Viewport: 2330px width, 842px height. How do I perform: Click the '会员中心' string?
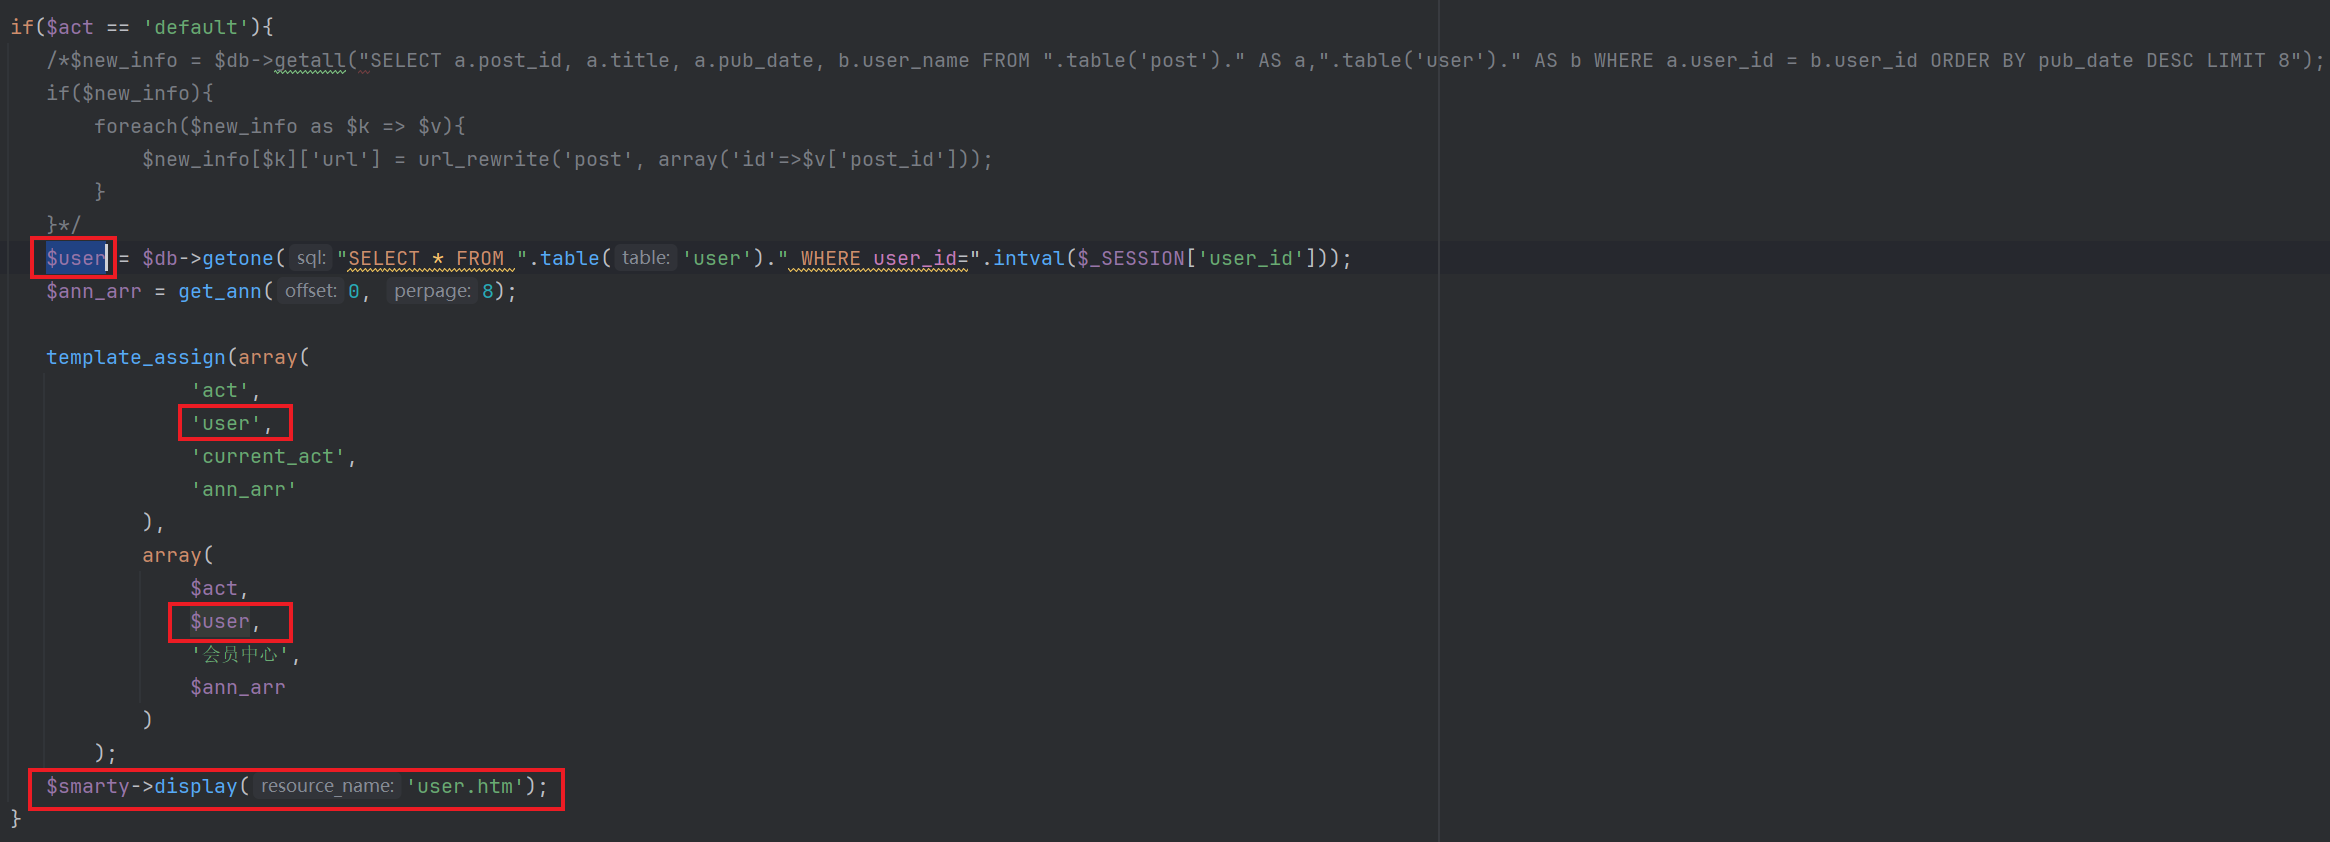(240, 654)
